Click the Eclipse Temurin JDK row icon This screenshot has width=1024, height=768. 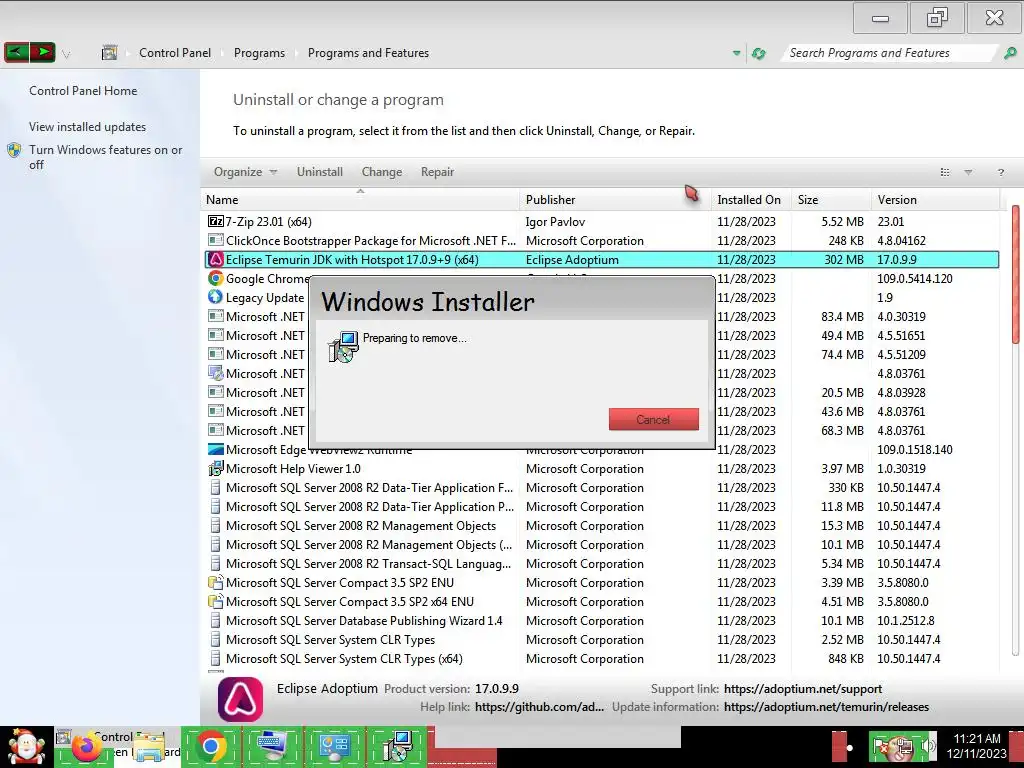tap(216, 259)
